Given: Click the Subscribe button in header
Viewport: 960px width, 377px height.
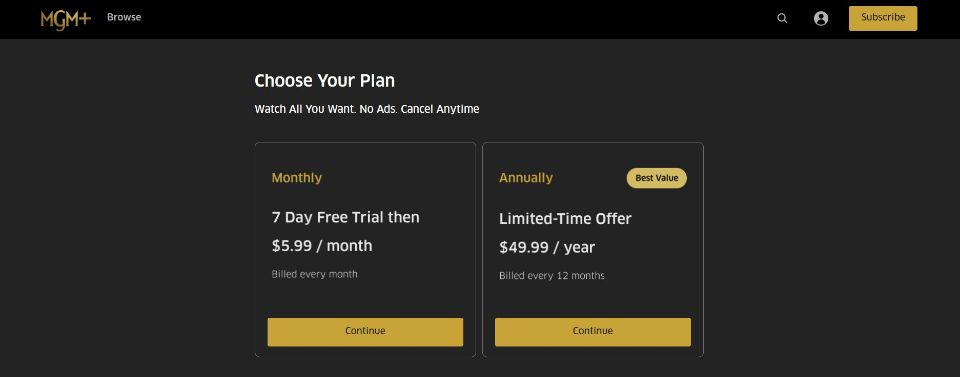Looking at the screenshot, I should (883, 18).
